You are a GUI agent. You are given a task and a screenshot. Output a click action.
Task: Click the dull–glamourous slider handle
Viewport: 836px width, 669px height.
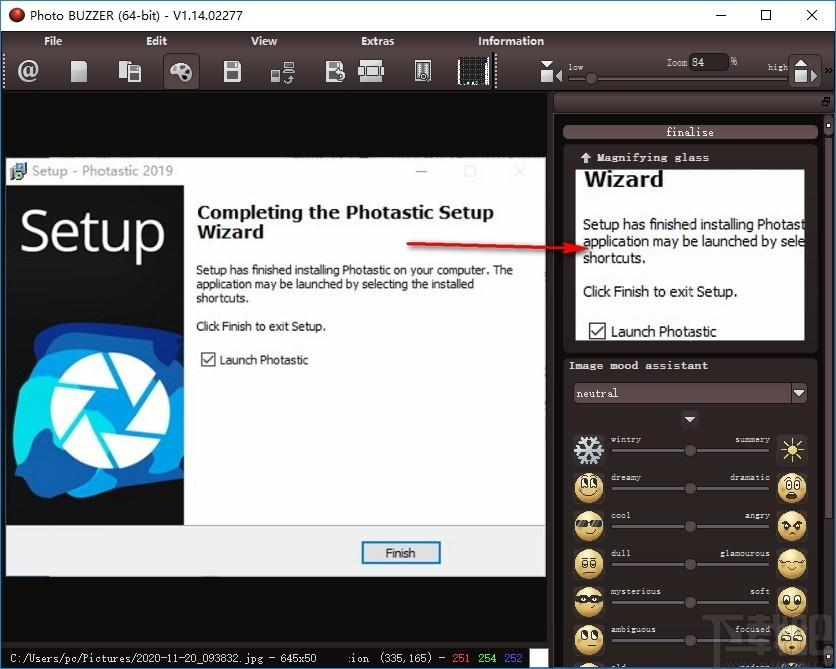690,565
